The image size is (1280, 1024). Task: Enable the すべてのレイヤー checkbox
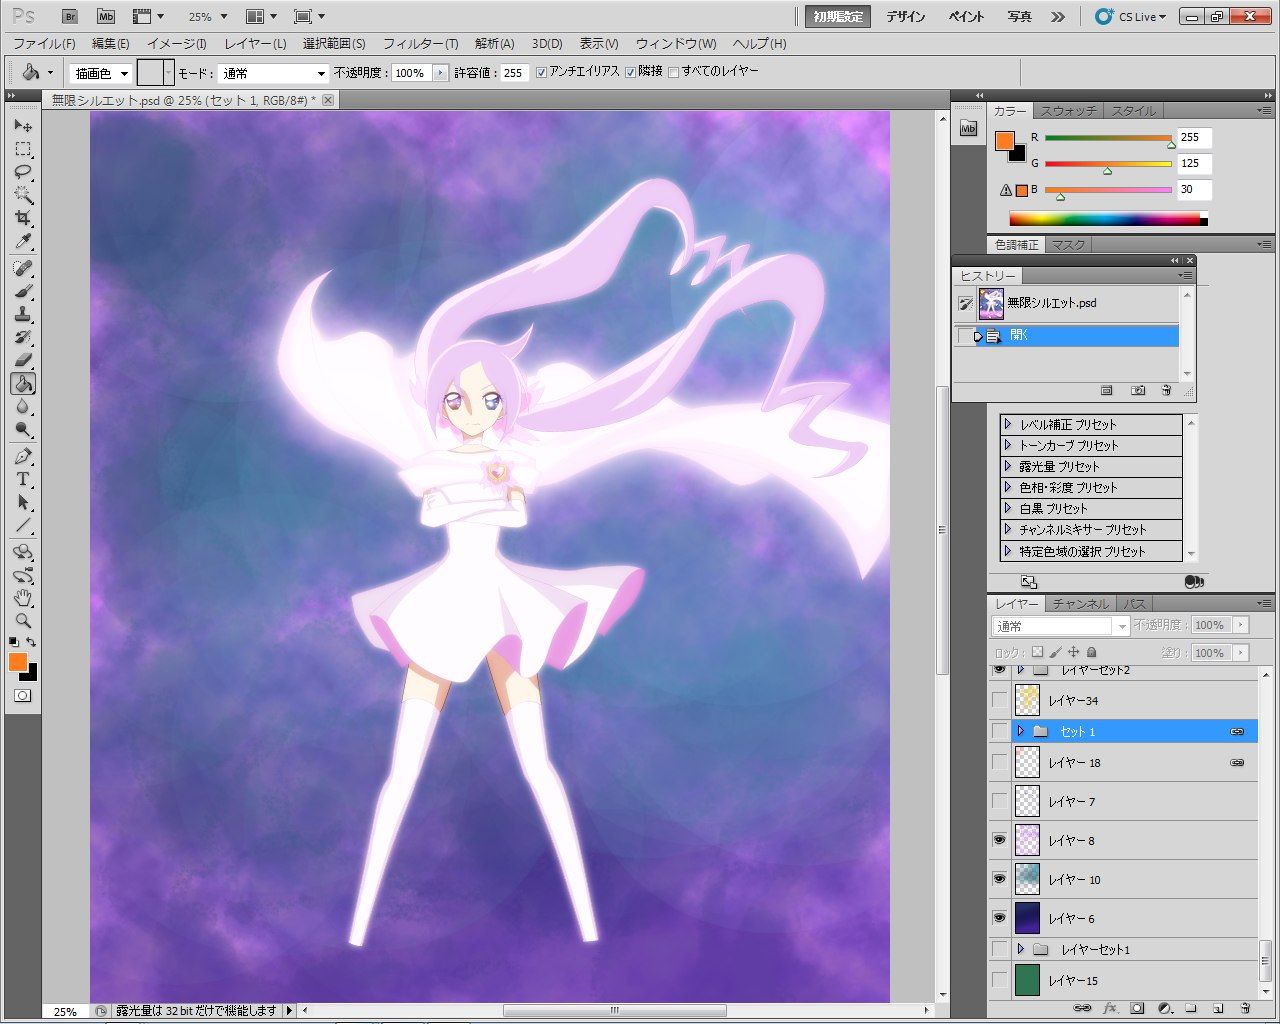point(673,72)
